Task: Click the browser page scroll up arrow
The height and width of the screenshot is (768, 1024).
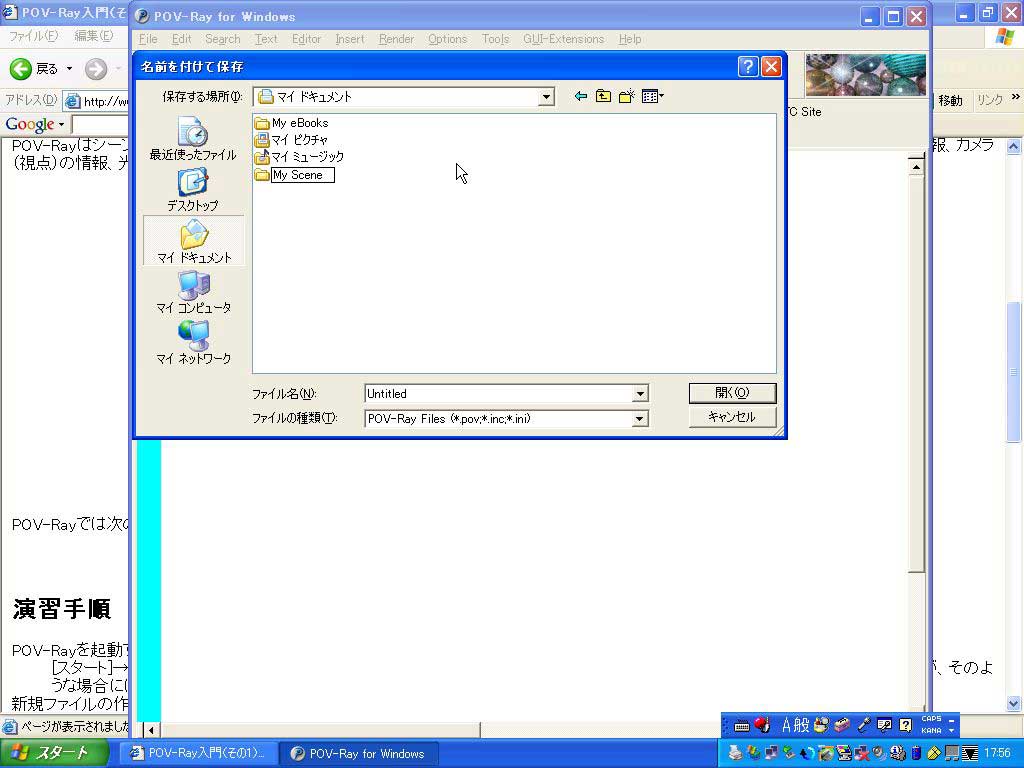Action: point(1014,146)
